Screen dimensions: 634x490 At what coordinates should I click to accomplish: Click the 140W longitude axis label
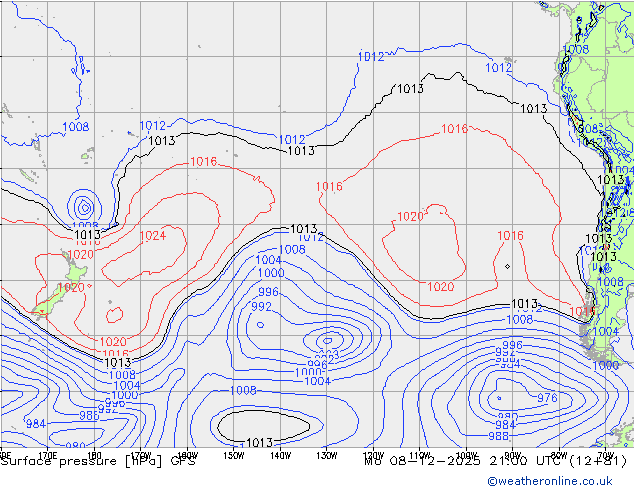[x=281, y=455]
